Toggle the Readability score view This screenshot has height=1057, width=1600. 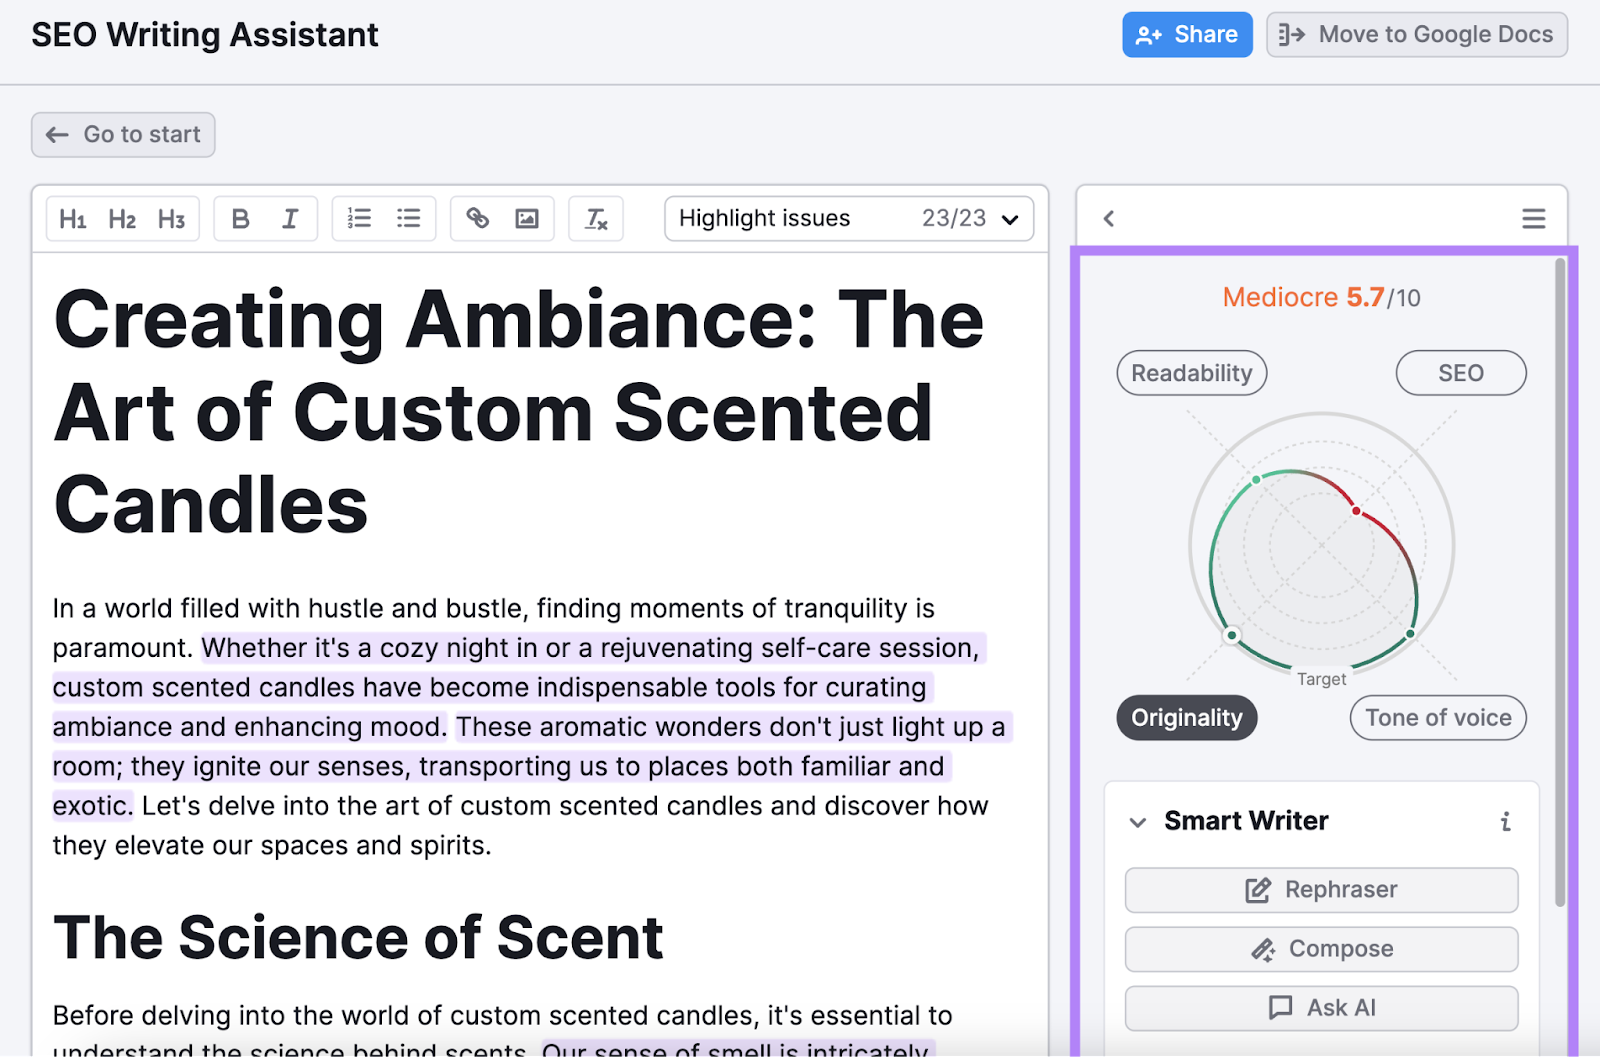click(x=1191, y=372)
